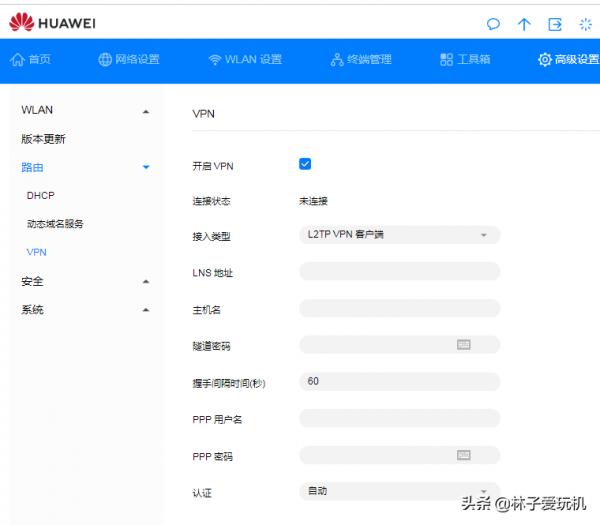Expand the WLAN sidebar section arrow
The height and width of the screenshot is (525, 600).
[146, 112]
